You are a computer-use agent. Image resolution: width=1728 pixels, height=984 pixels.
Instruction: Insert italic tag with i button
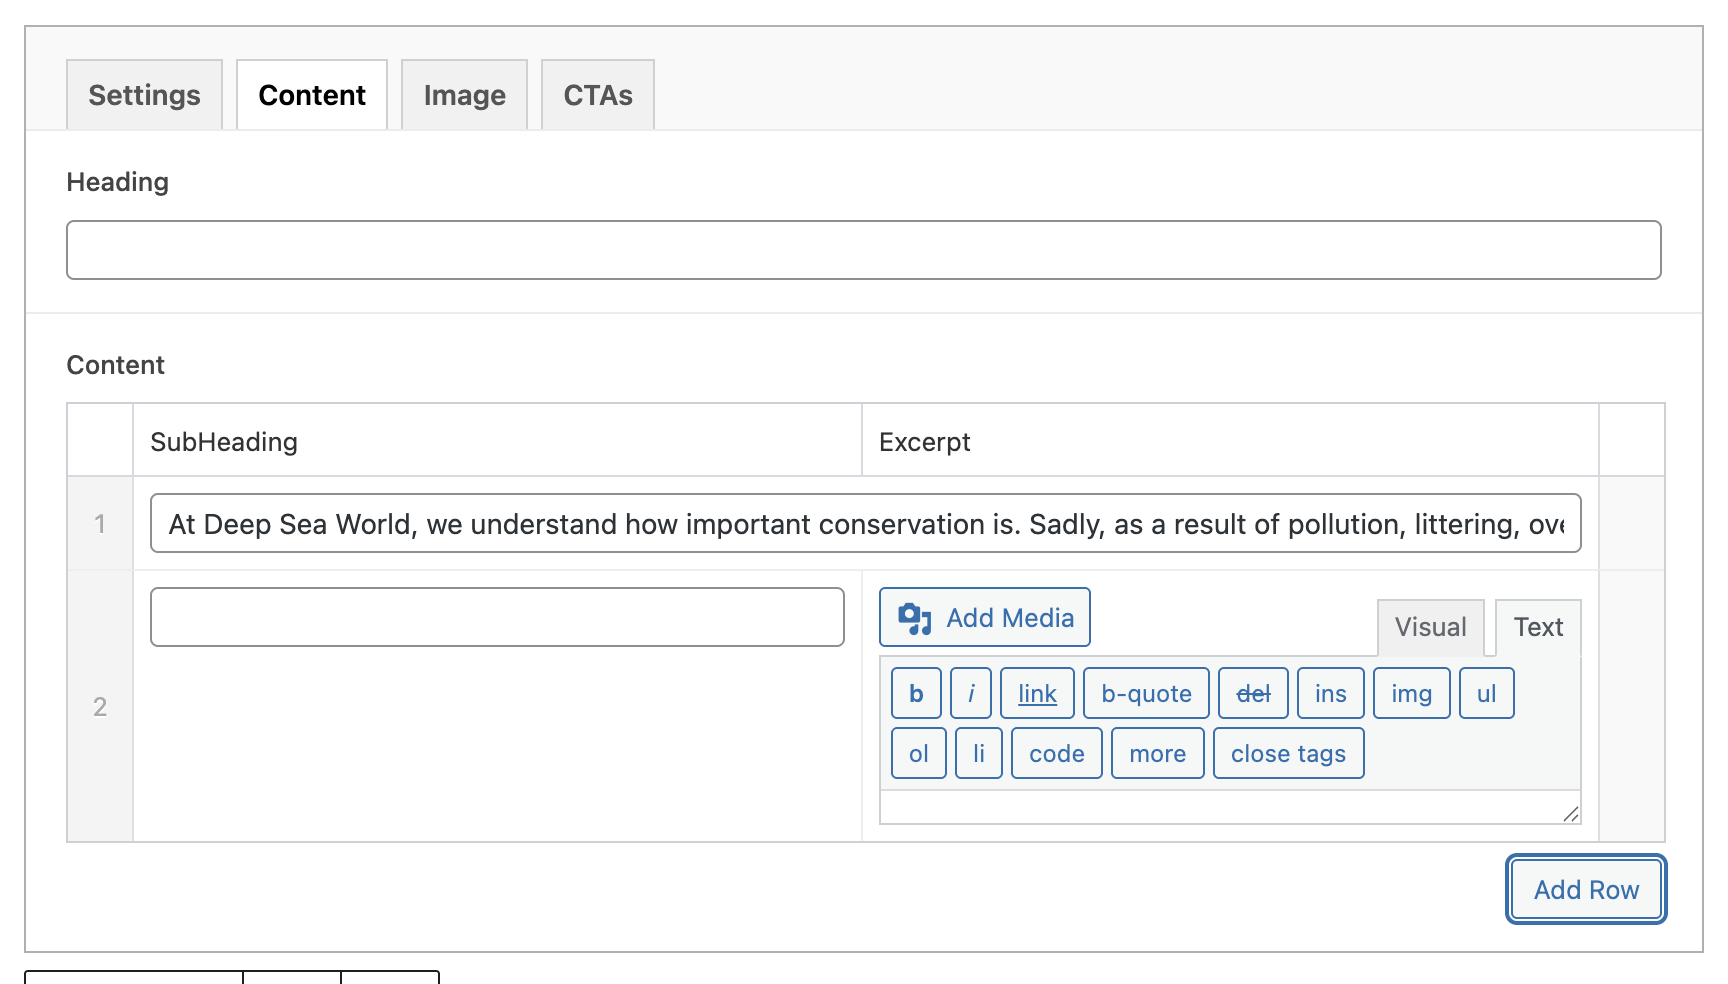(x=971, y=693)
